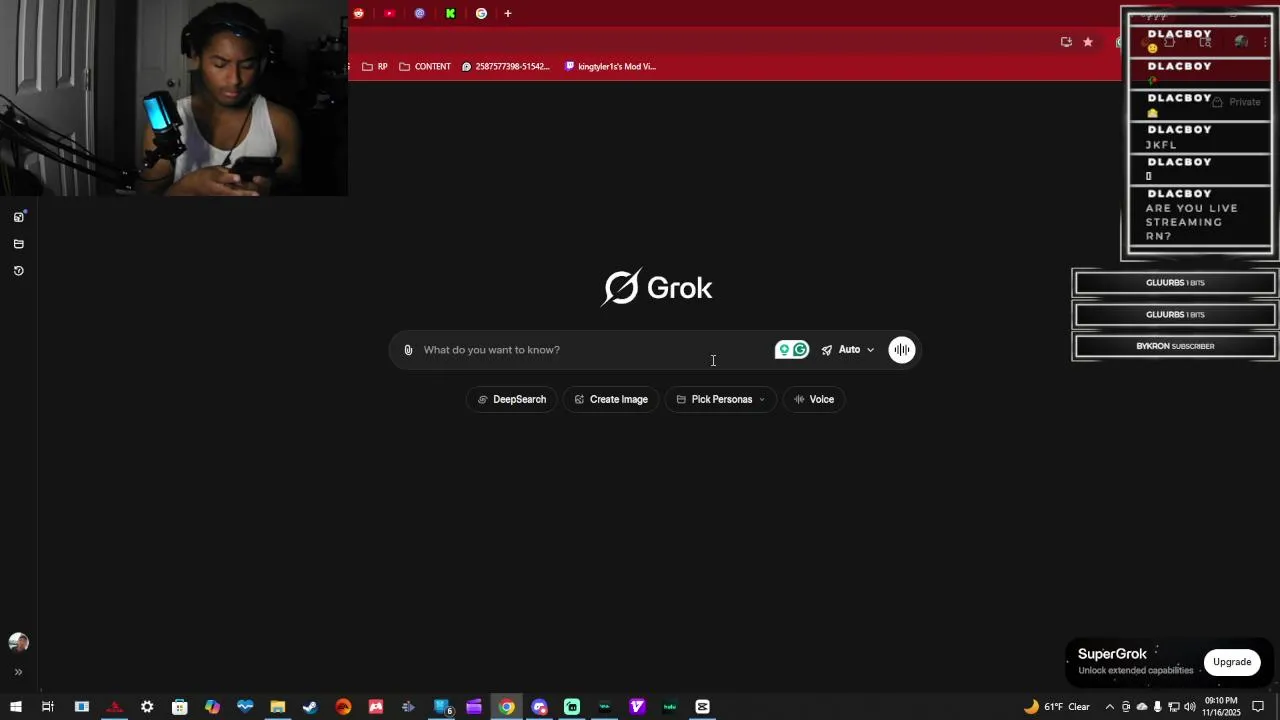
Task: Open the weather widget showing 61°F Clear
Action: pyautogui.click(x=1057, y=707)
